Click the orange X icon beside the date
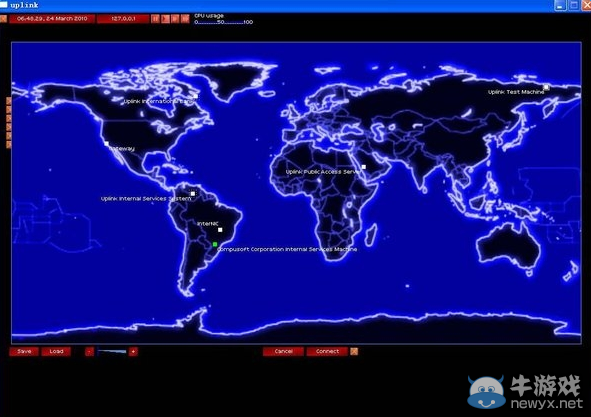 [x=3, y=18]
